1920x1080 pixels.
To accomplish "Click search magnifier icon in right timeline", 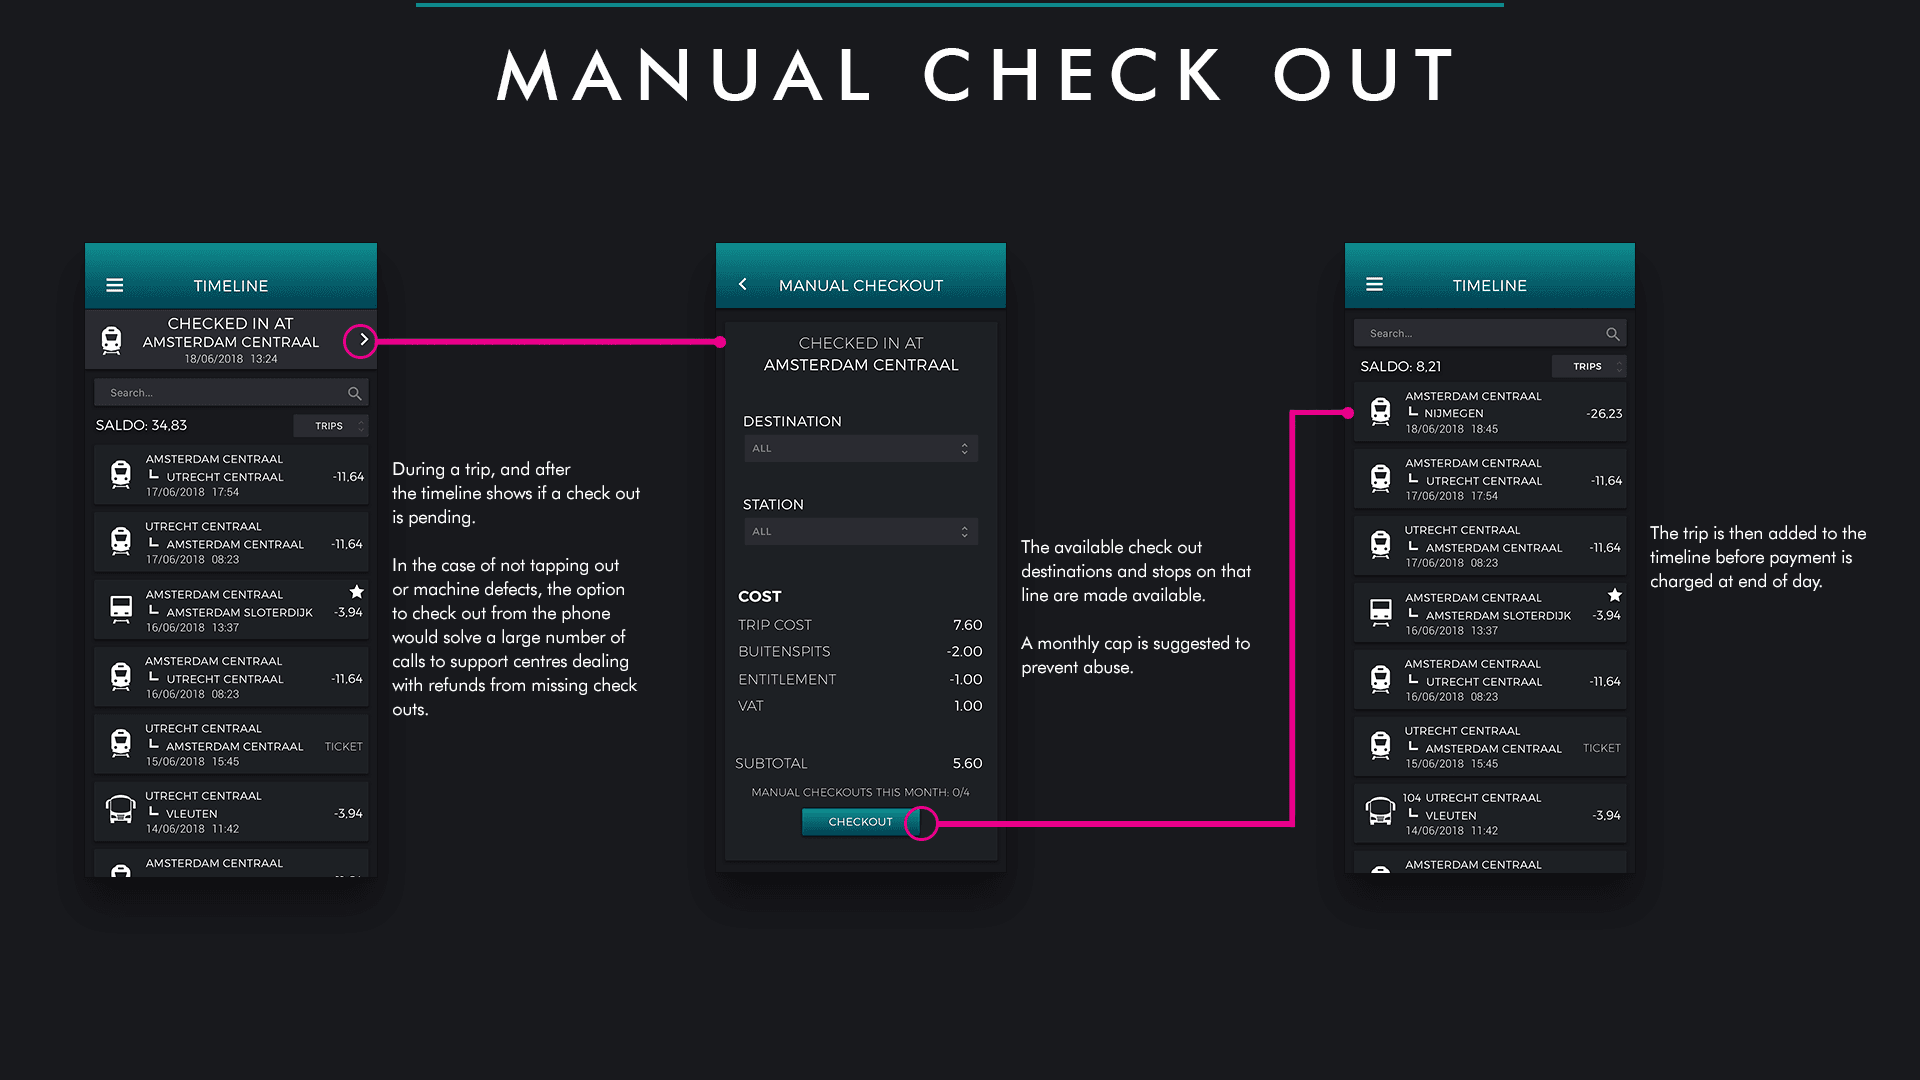I will click(1612, 334).
